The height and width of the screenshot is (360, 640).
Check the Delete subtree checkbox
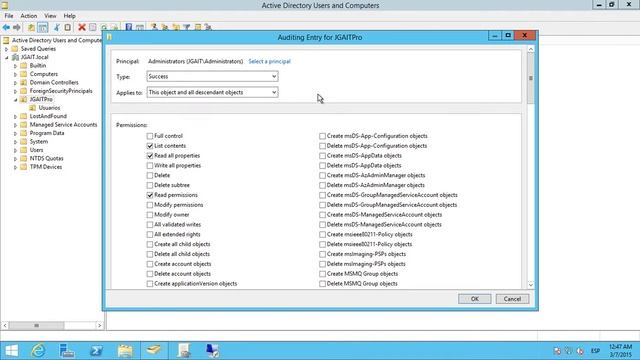point(150,185)
